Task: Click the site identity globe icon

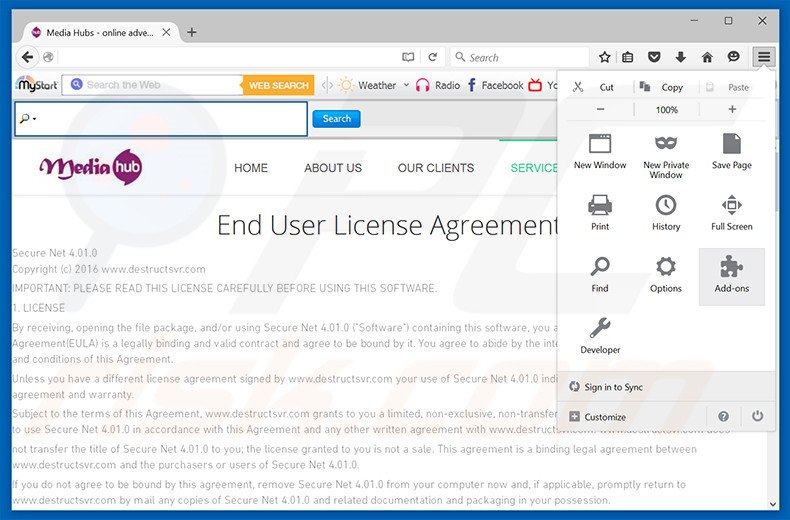Action: 48,57
